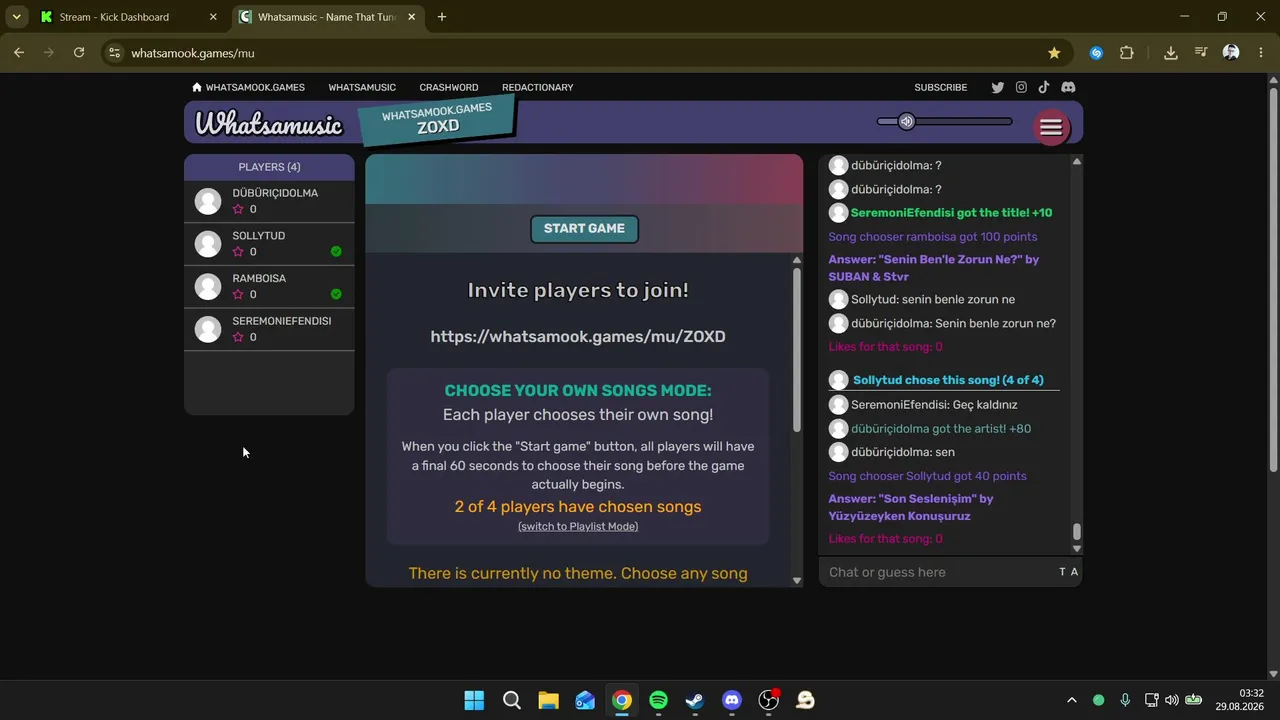Open the WHATSAMOOK.GAMES home link
The height and width of the screenshot is (720, 1280).
tap(248, 87)
